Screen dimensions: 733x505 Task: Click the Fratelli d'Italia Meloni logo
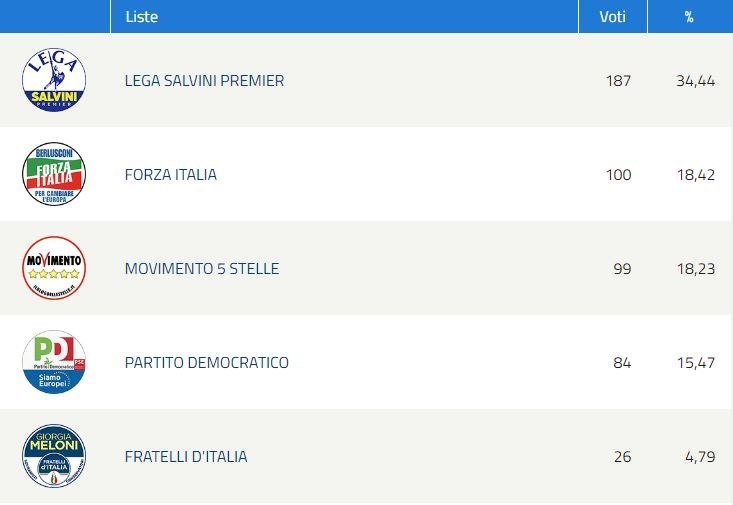point(54,456)
